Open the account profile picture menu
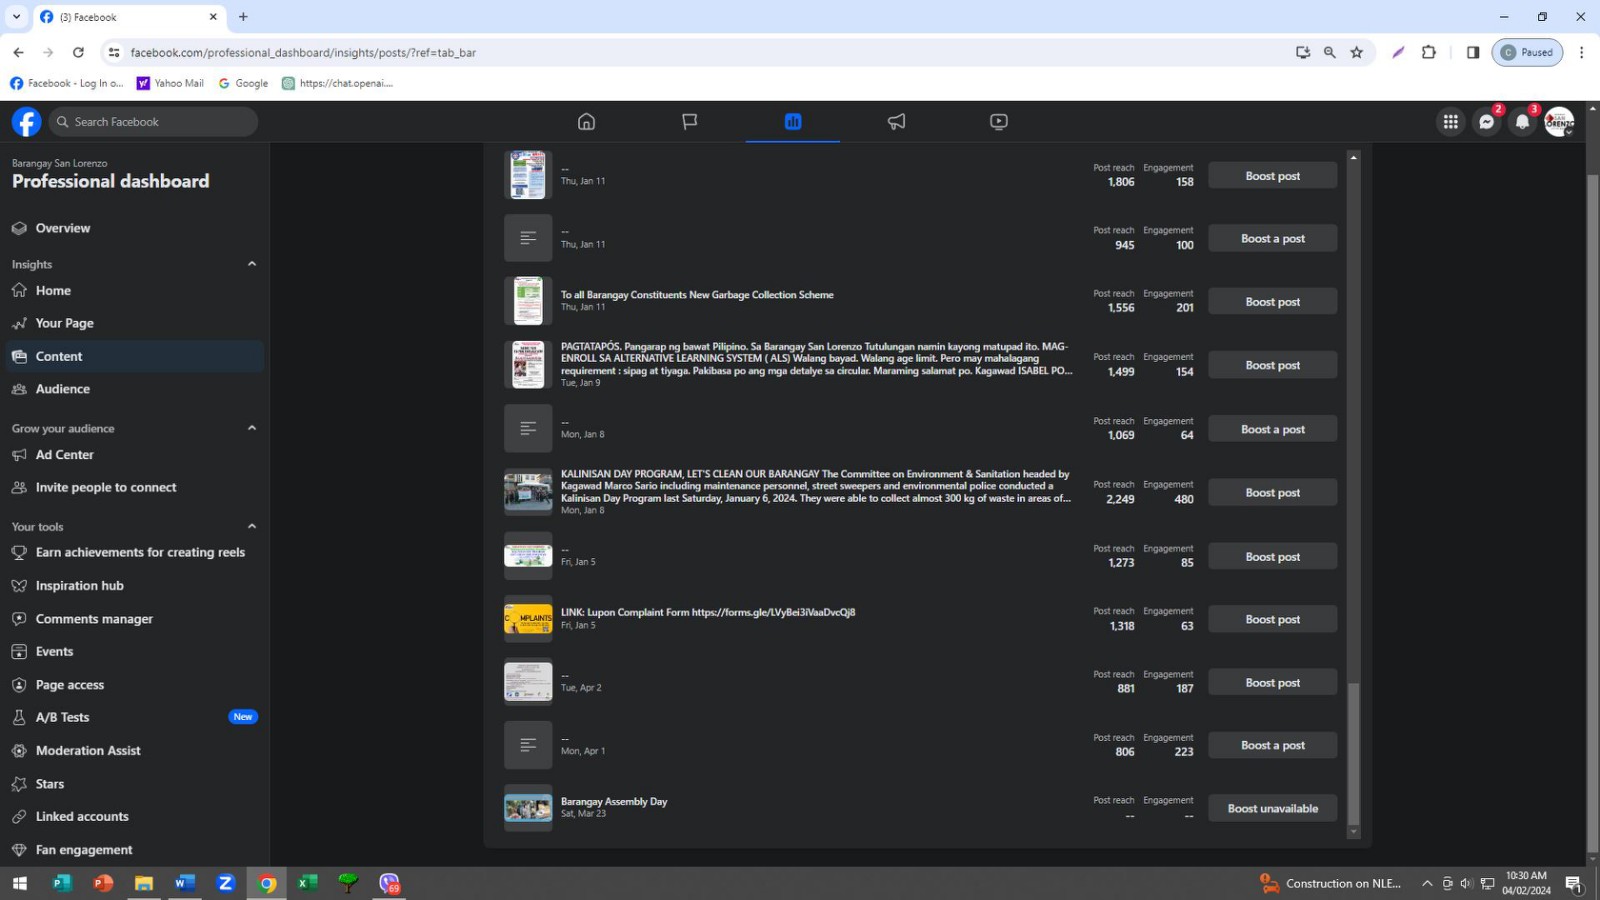 click(x=1559, y=122)
